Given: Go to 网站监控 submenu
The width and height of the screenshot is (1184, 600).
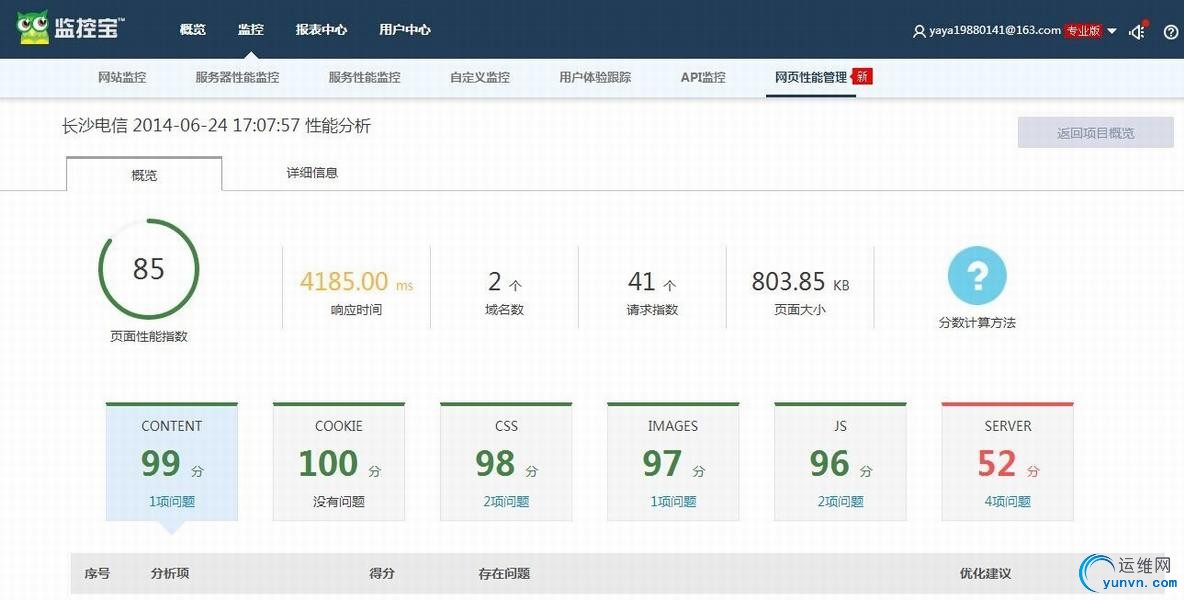Looking at the screenshot, I should [x=122, y=77].
